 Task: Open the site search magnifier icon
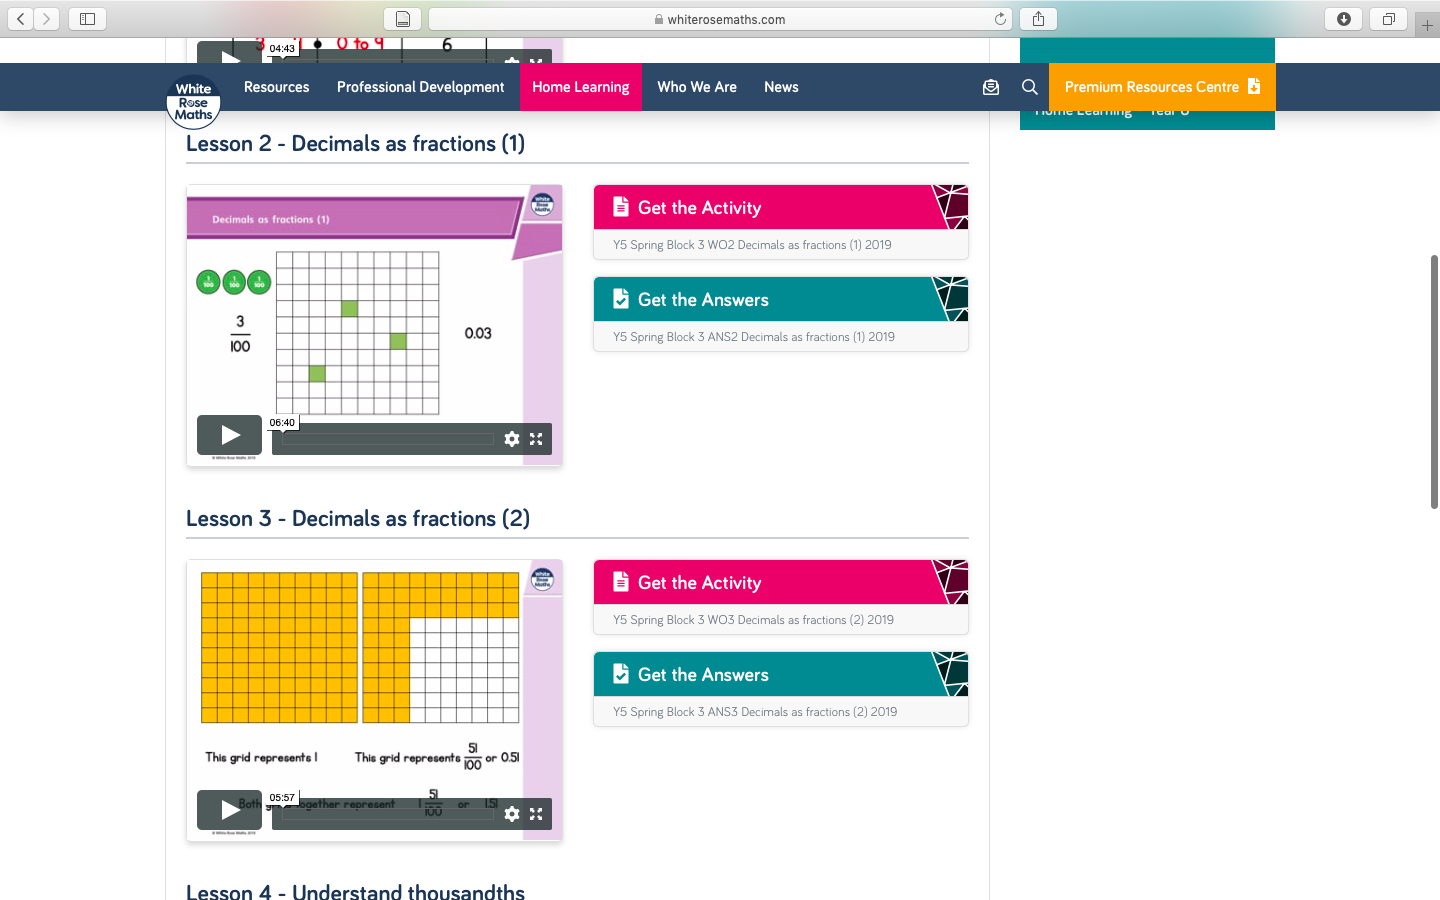point(1029,87)
